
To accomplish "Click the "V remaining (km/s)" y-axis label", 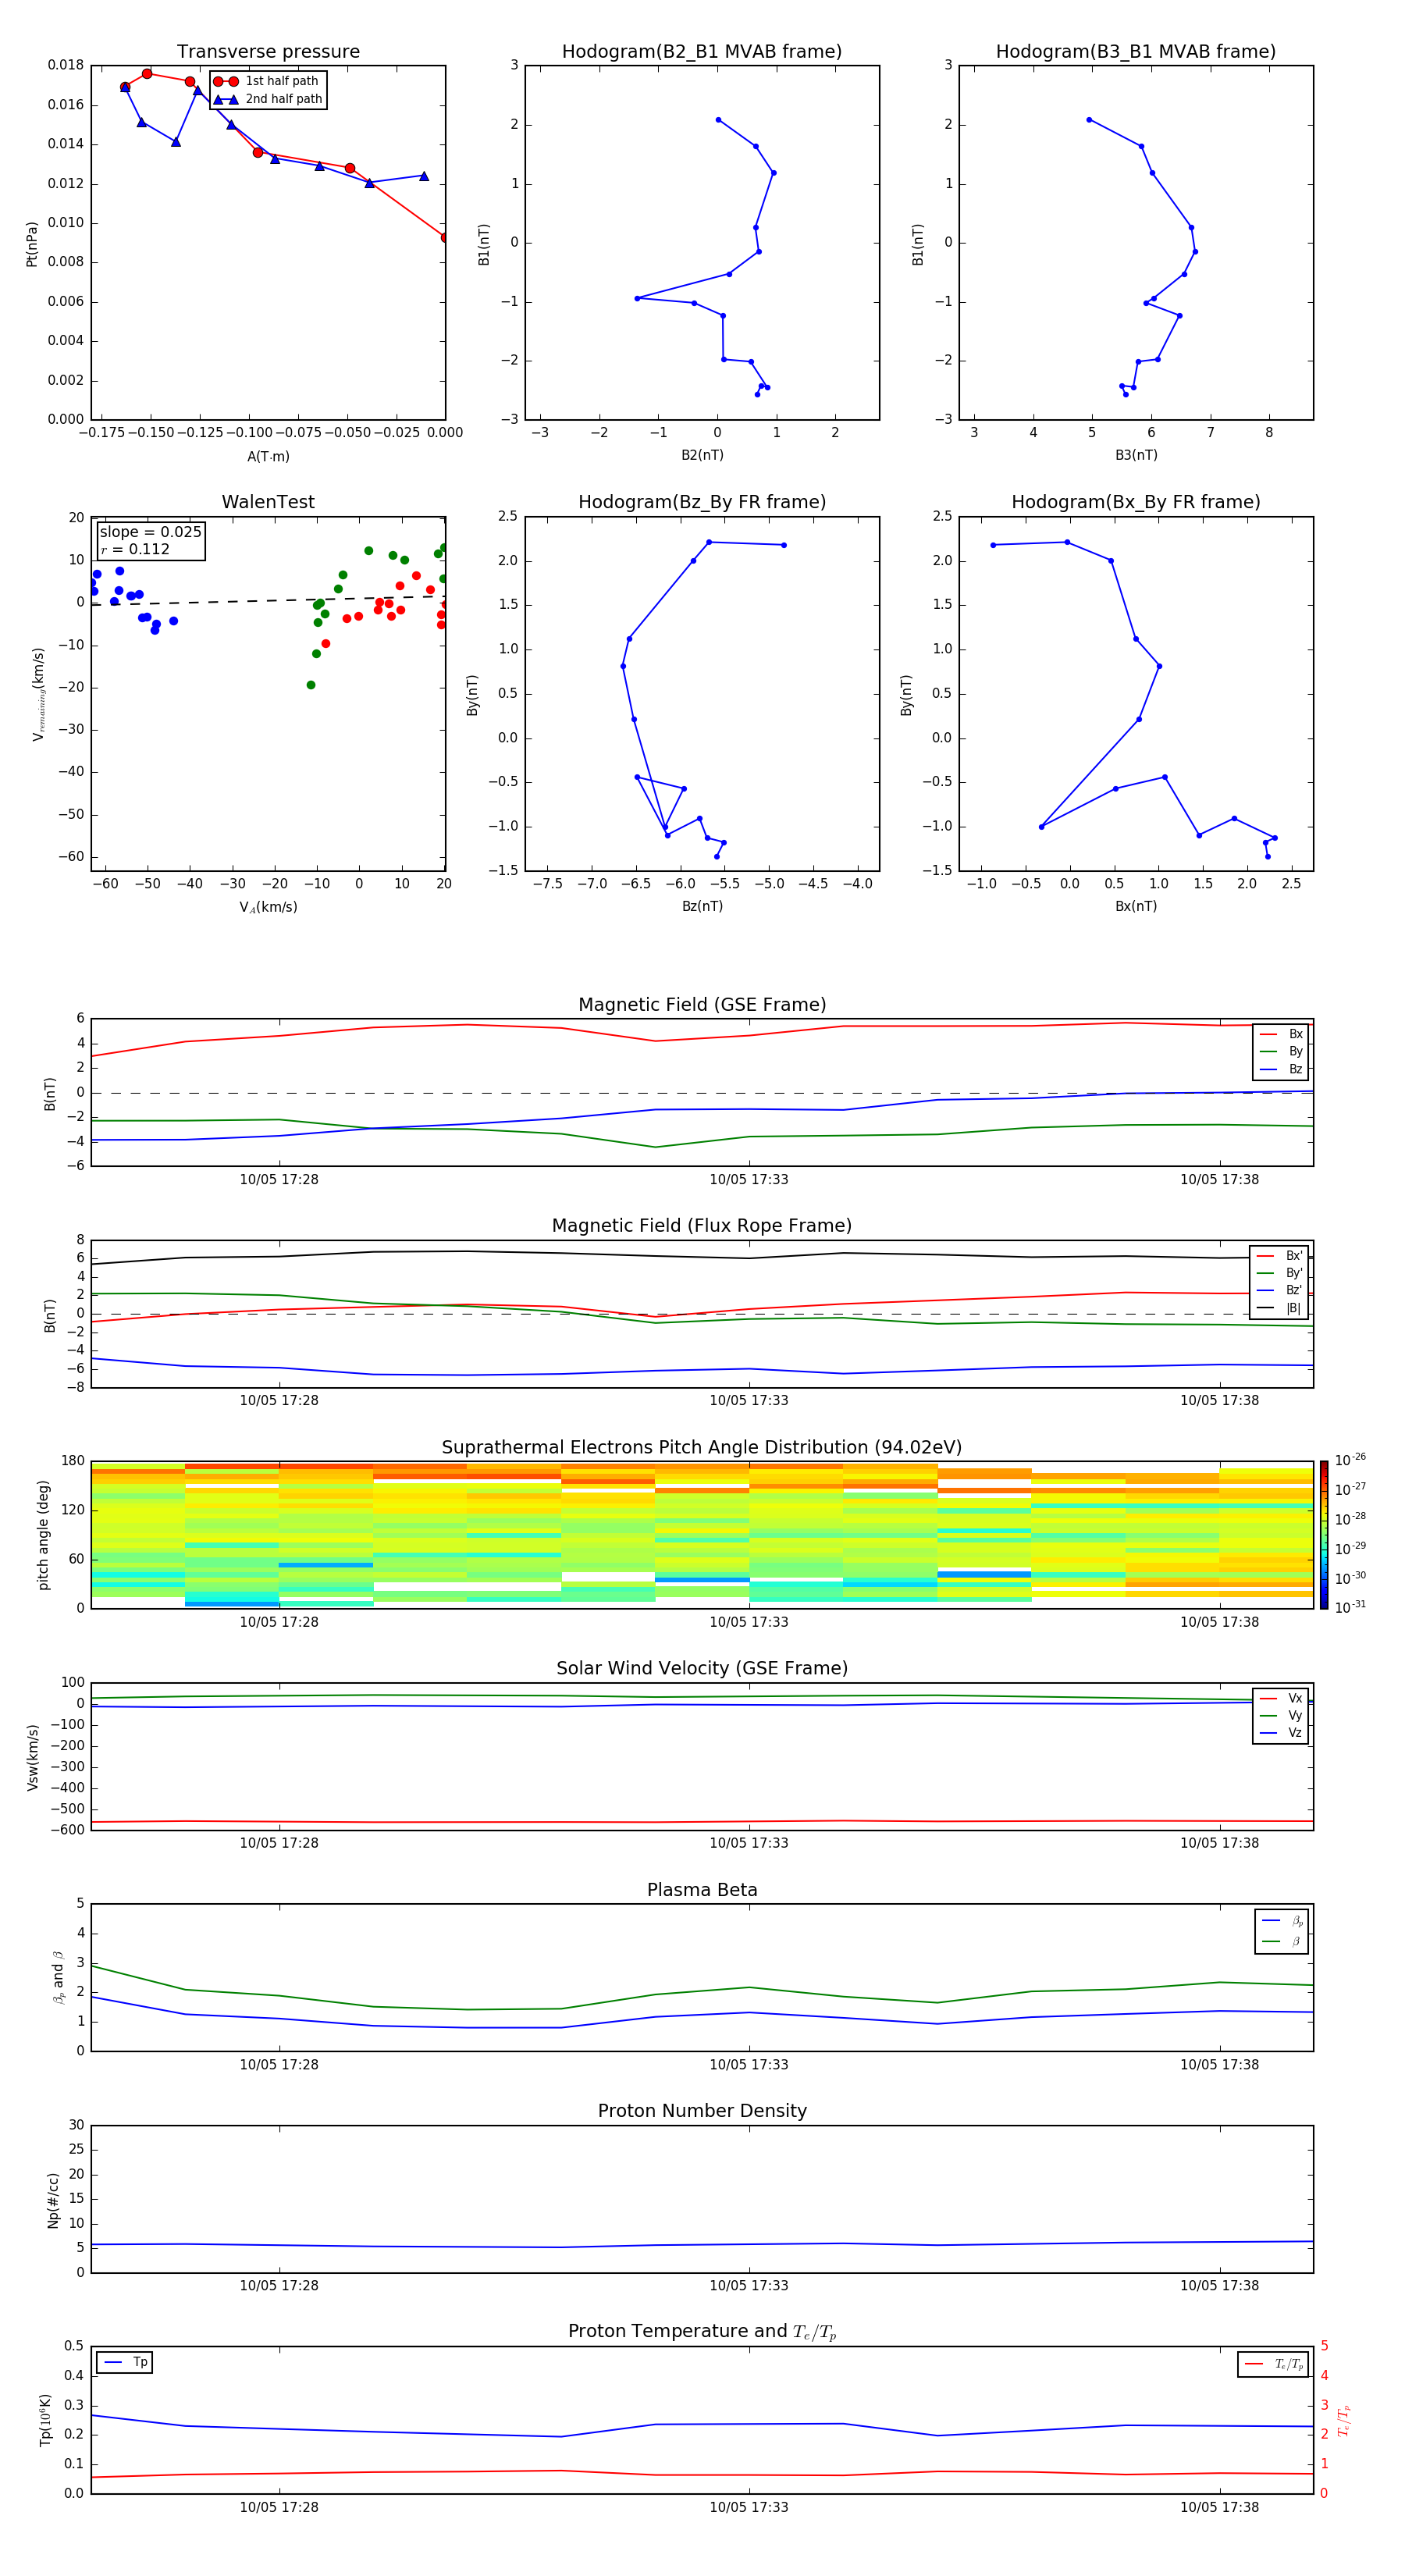I will pyautogui.click(x=38, y=694).
